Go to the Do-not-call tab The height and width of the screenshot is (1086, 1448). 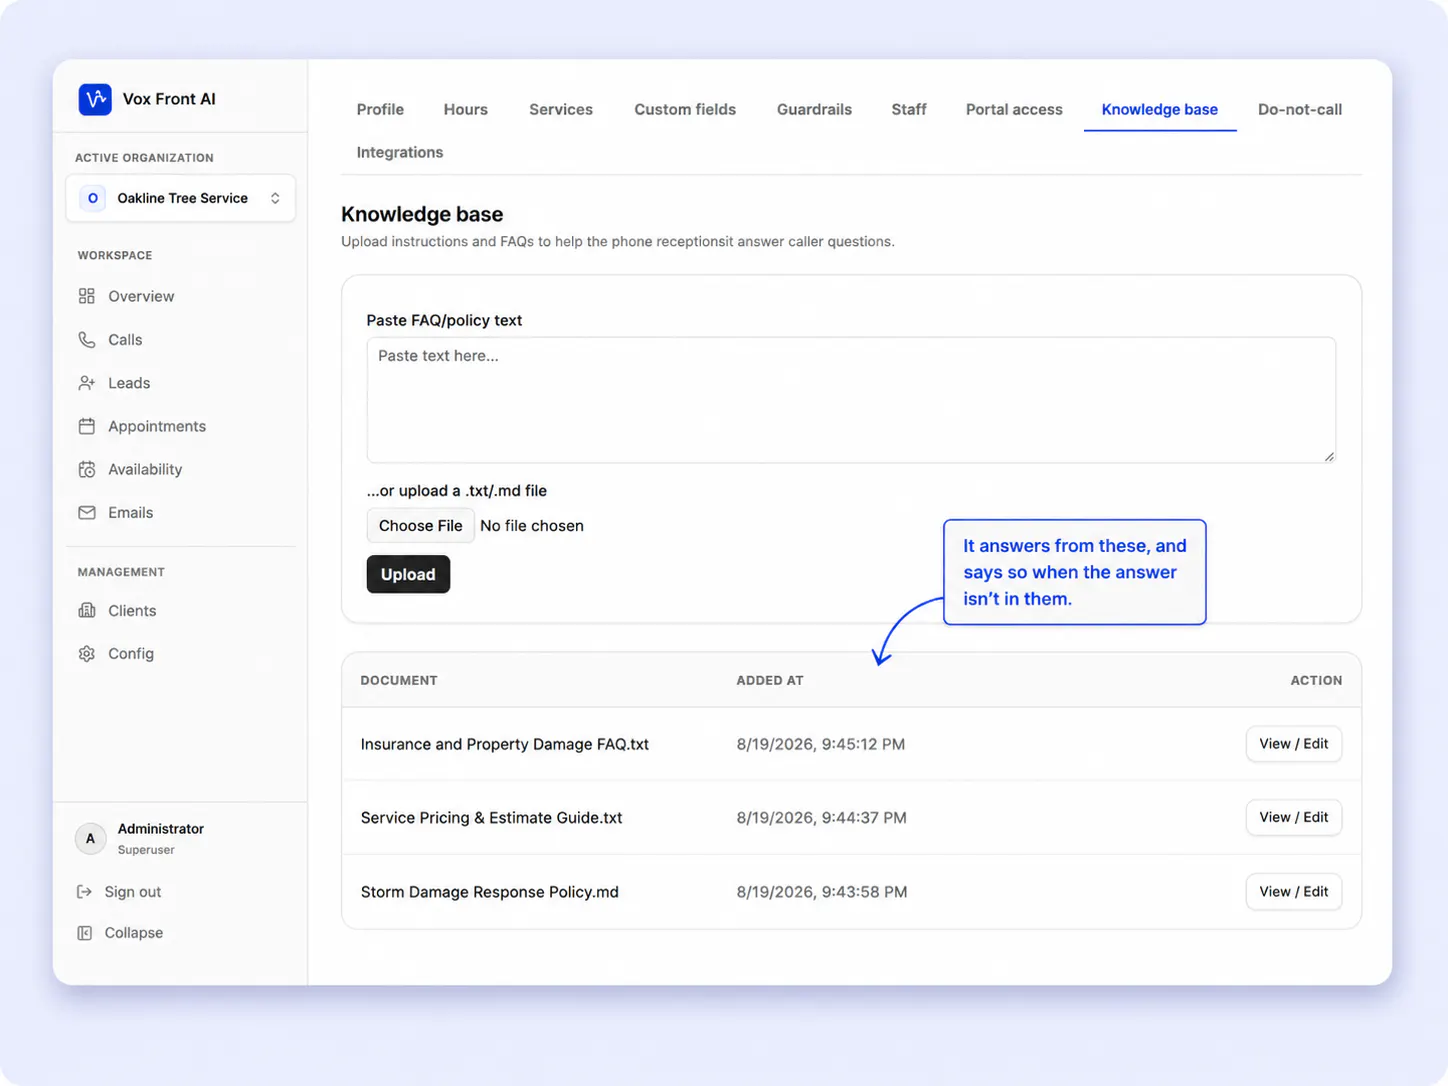1300,110
